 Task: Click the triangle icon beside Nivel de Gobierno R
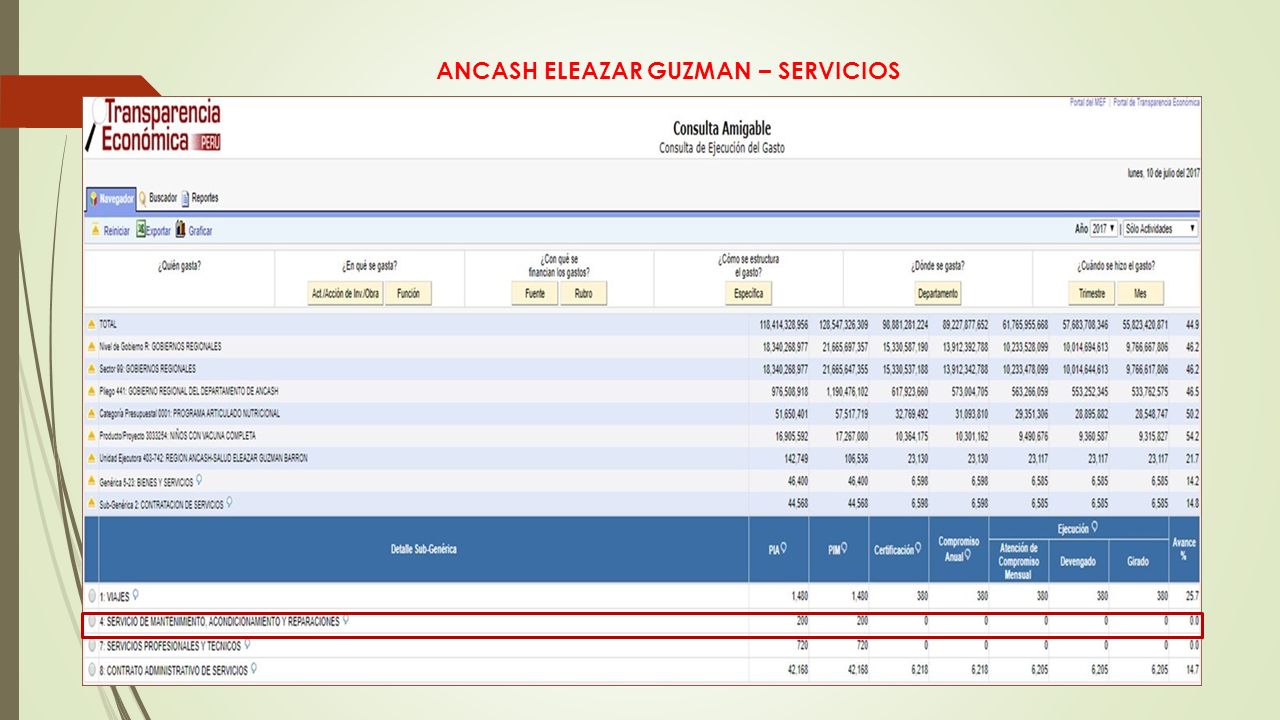(x=92, y=347)
